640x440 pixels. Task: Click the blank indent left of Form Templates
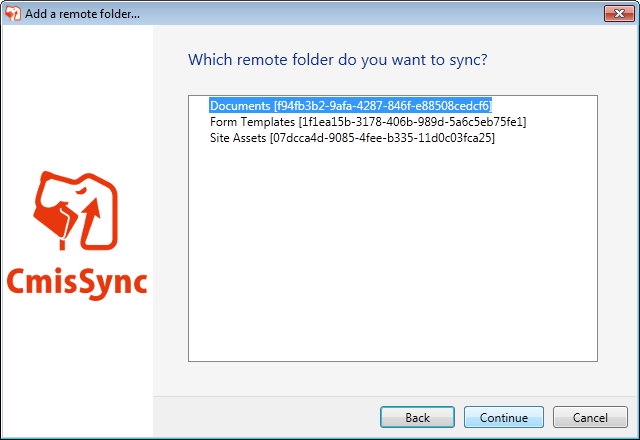[x=199, y=121]
